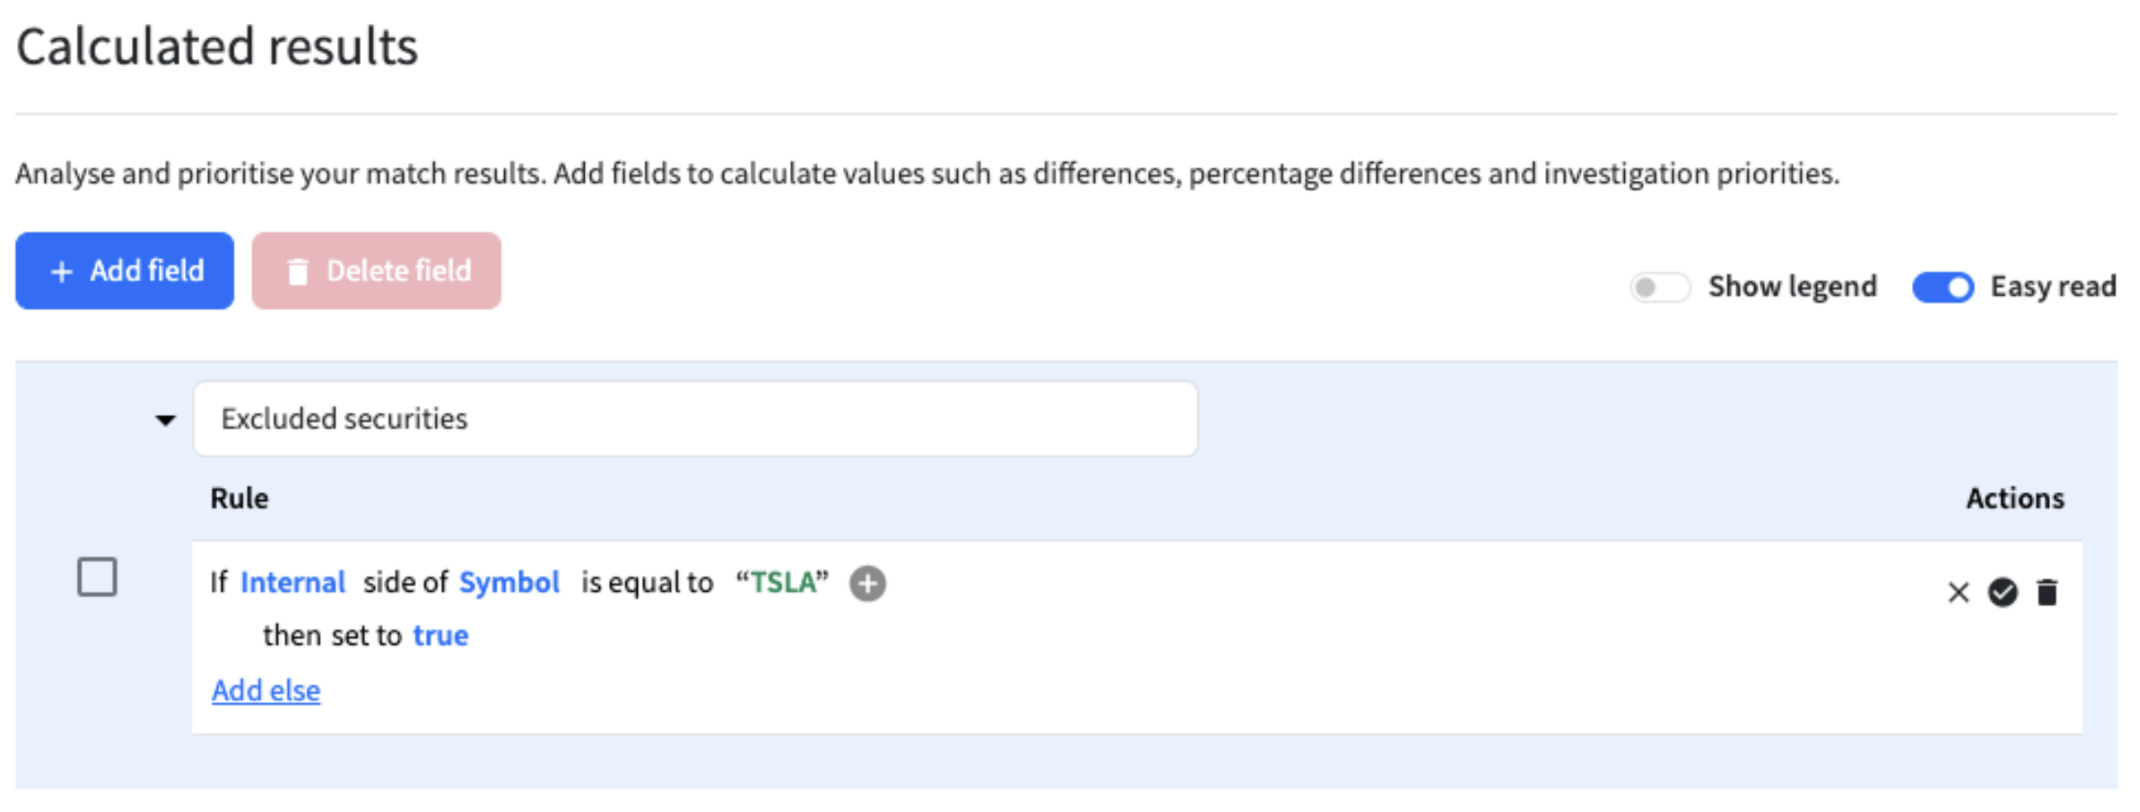Click the trash icon inside Delete field button

[297, 270]
